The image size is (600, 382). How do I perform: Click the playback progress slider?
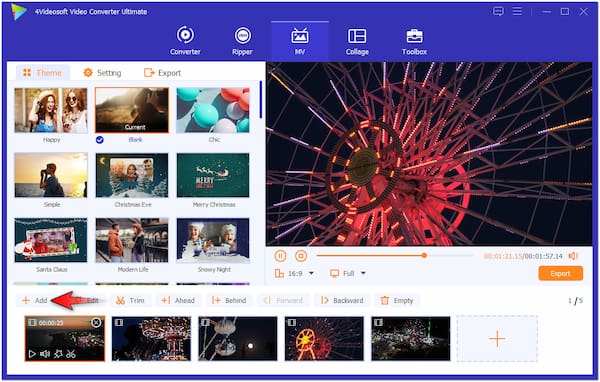point(395,255)
